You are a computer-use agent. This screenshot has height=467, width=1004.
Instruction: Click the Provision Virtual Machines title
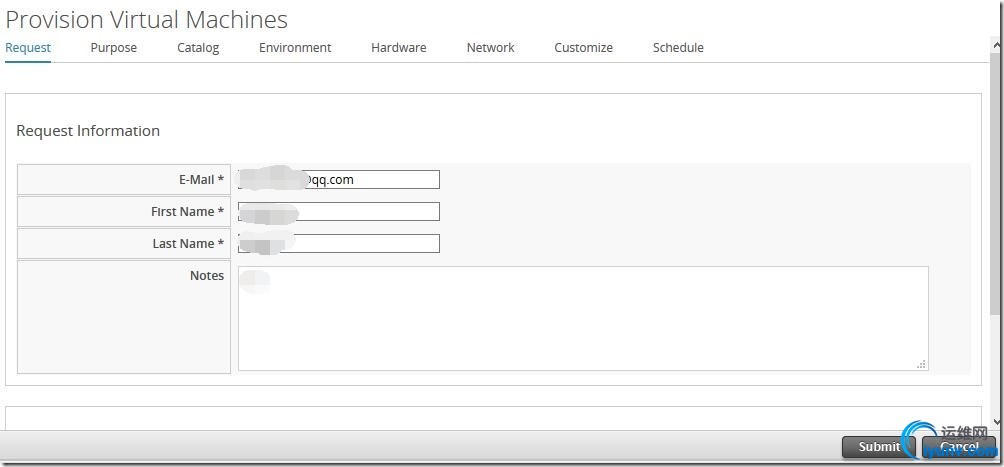[x=147, y=20]
